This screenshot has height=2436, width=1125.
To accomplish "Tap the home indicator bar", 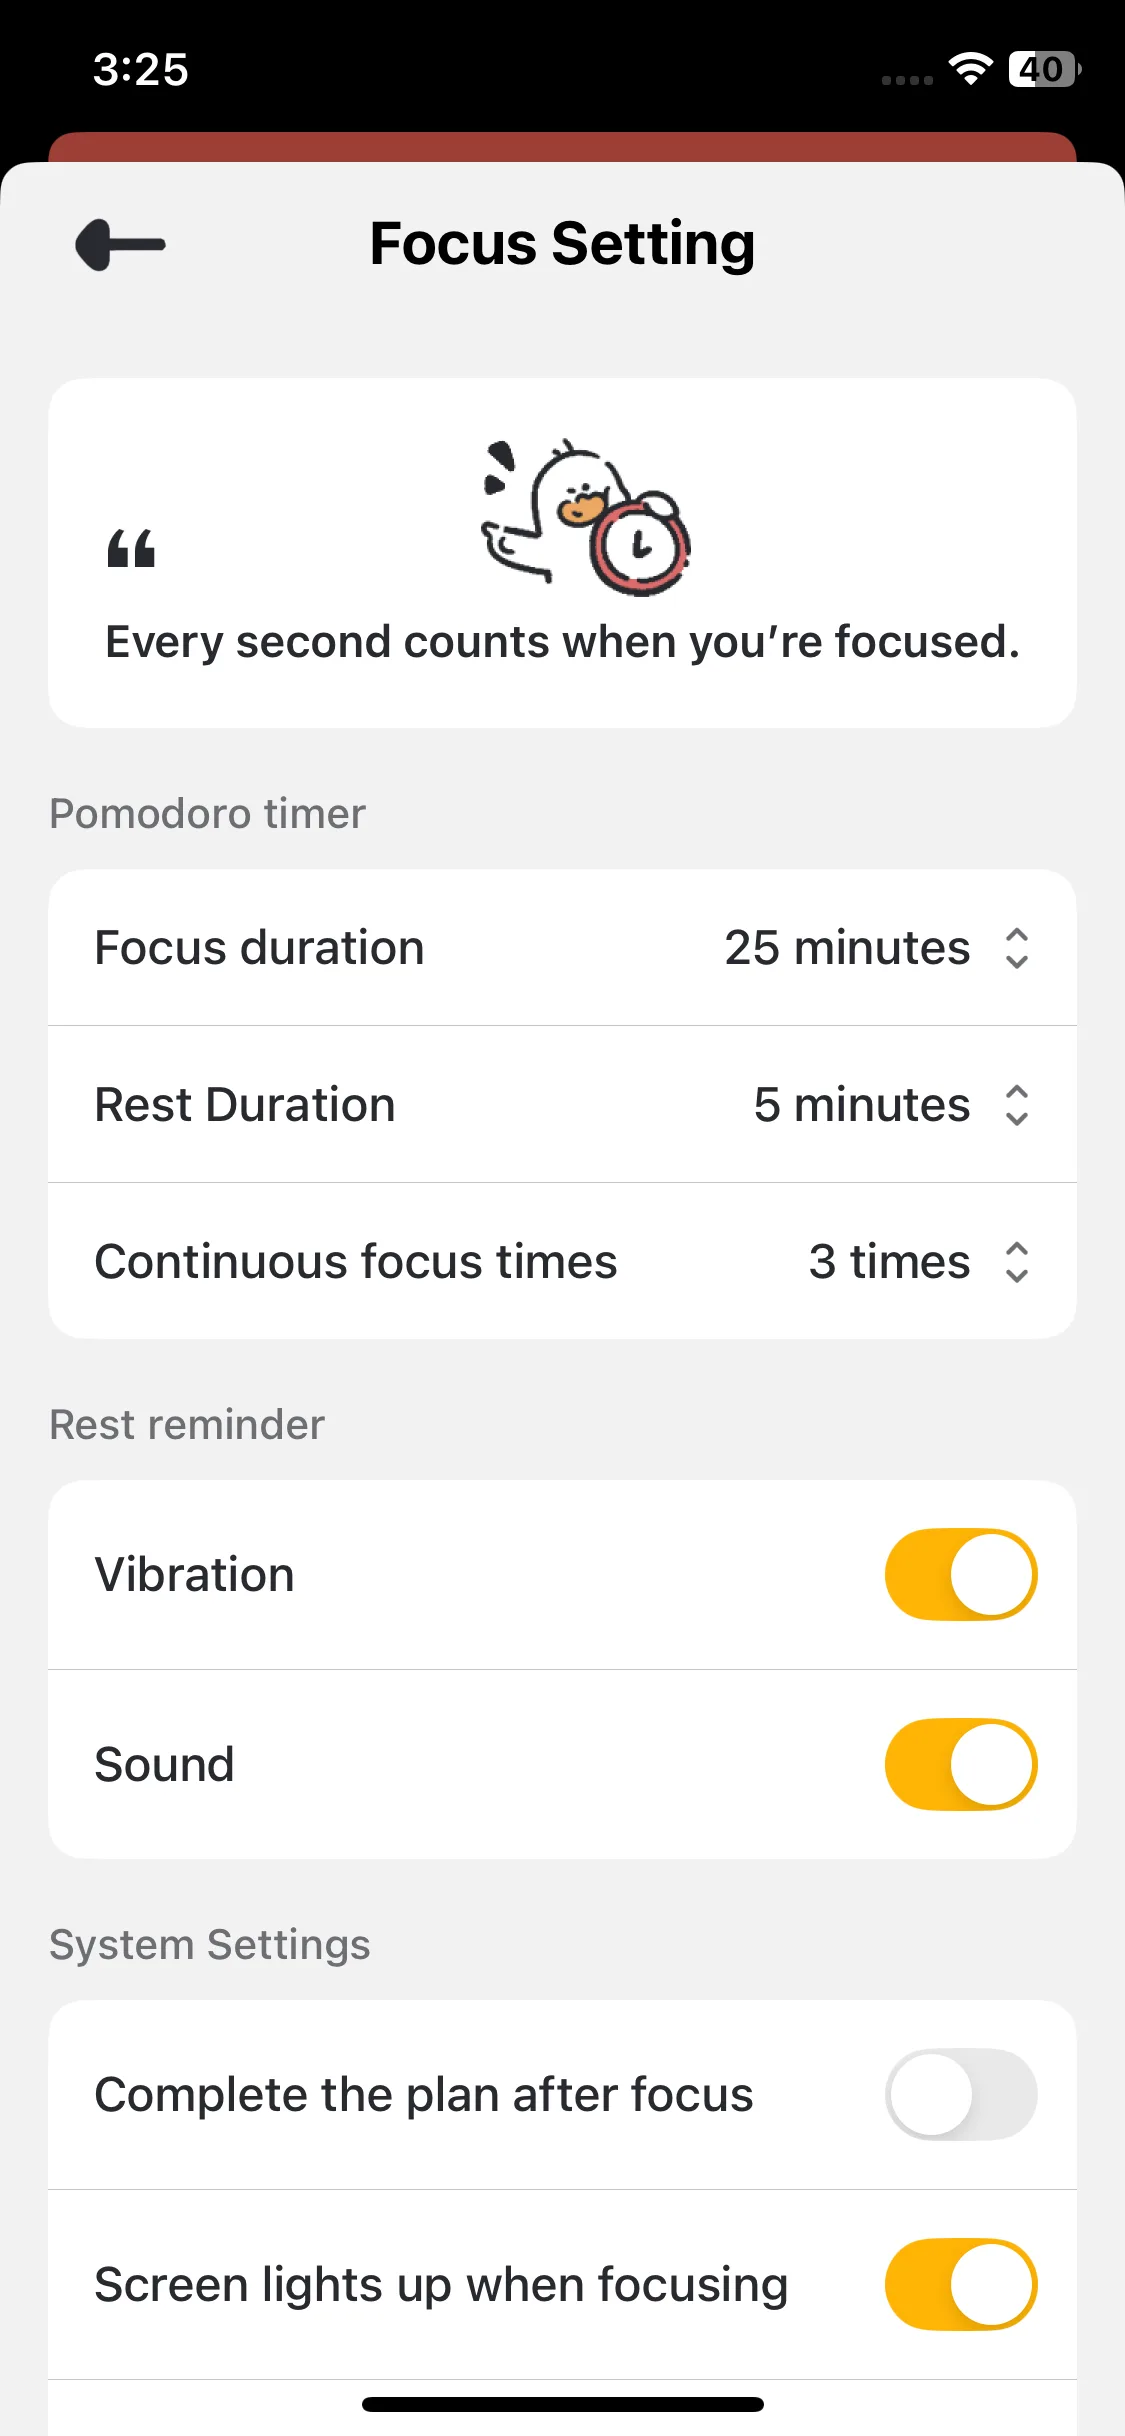I will pos(562,2405).
